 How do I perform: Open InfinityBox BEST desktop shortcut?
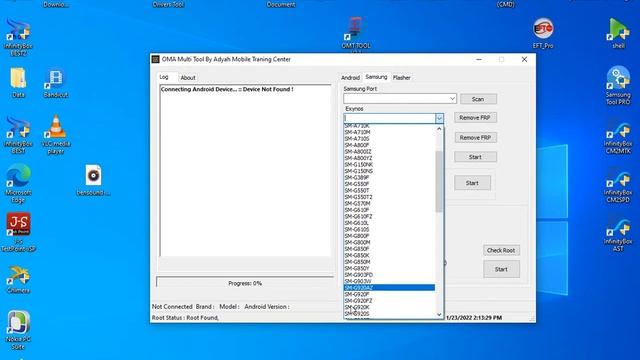[x=18, y=135]
